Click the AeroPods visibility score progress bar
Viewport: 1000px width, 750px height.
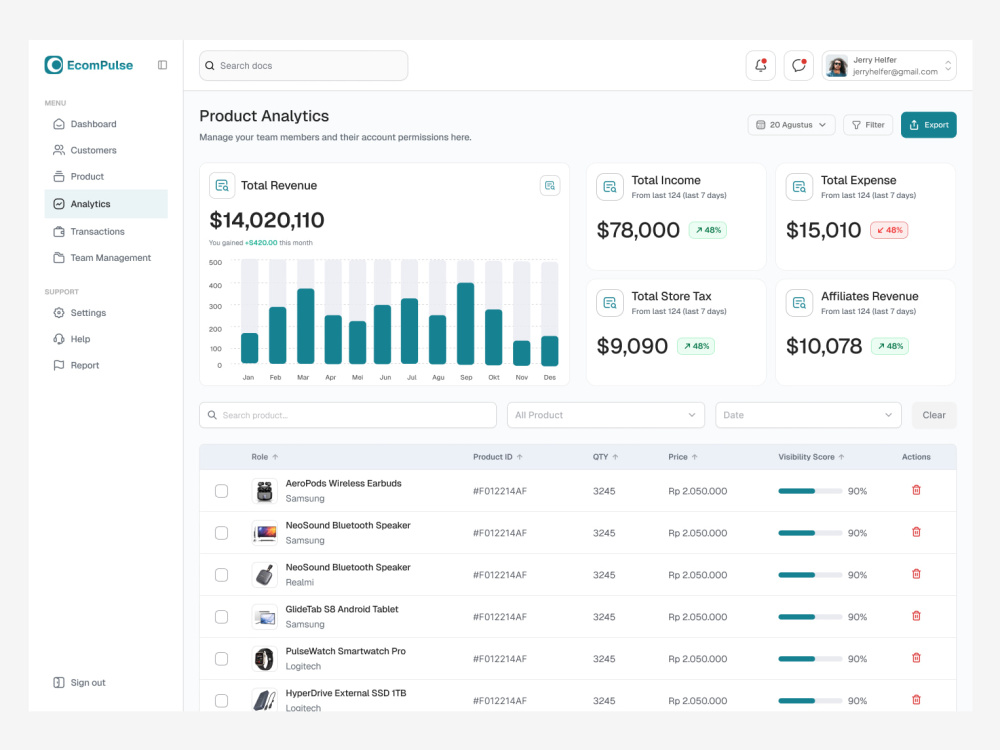tap(810, 491)
